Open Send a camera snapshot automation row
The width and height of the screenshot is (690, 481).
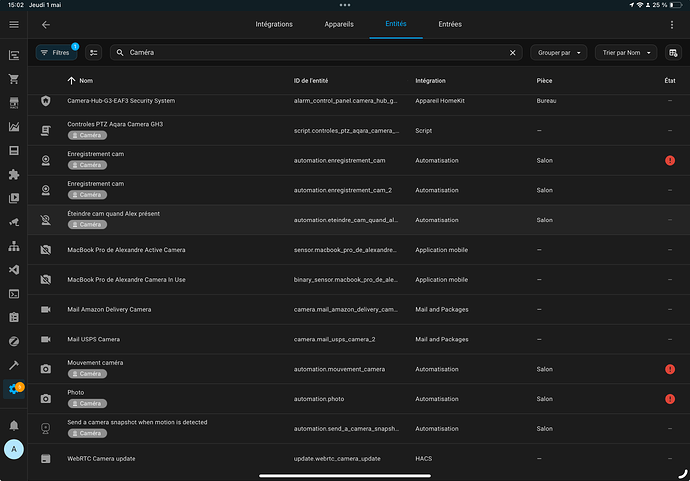tap(359, 429)
